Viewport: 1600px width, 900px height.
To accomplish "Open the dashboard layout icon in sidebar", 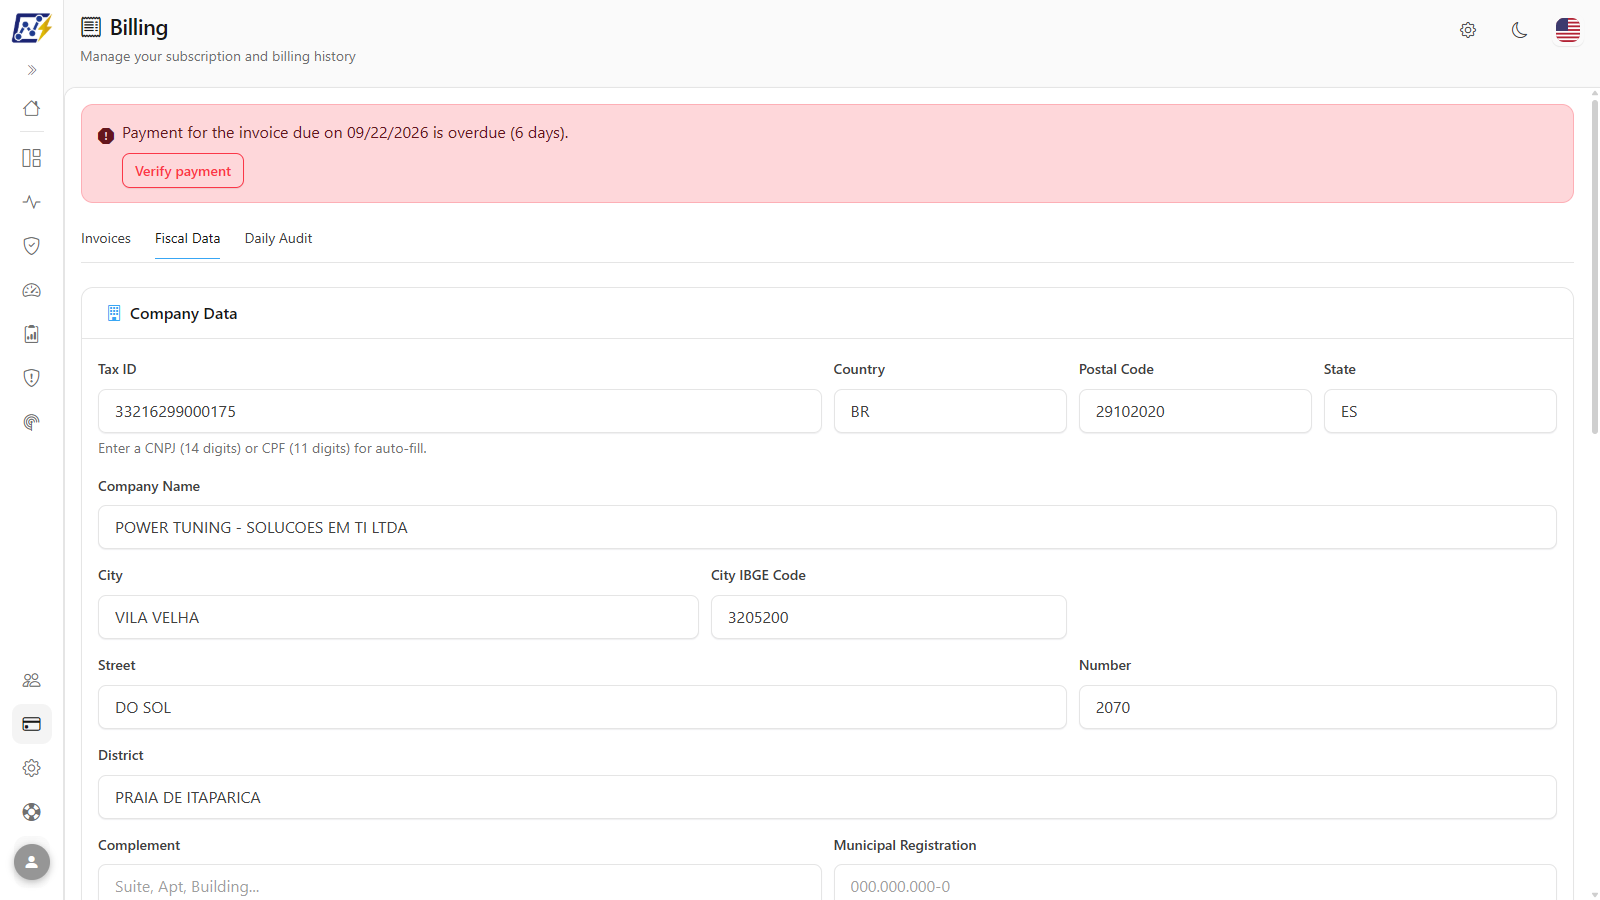I will pos(32,158).
